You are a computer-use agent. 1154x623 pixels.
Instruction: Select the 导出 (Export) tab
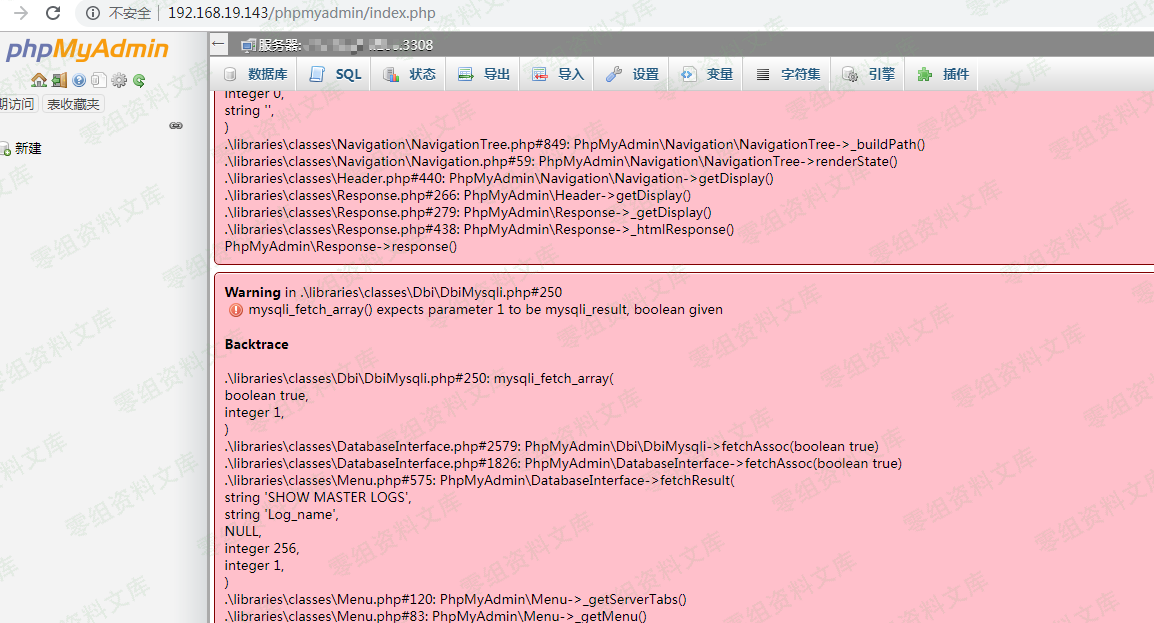click(484, 74)
